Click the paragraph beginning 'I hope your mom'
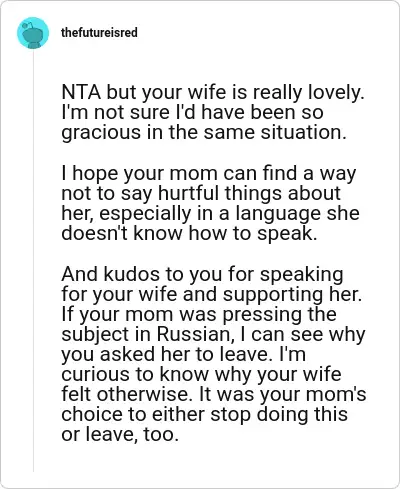400x489 pixels. coord(210,203)
